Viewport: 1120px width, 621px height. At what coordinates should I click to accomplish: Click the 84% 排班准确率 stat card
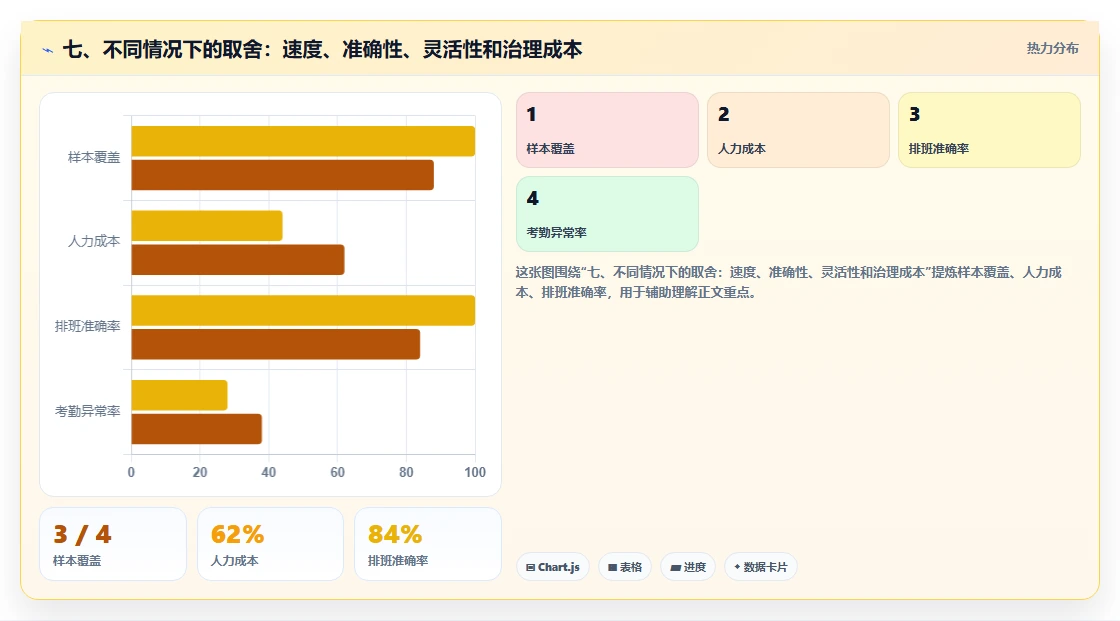point(428,544)
